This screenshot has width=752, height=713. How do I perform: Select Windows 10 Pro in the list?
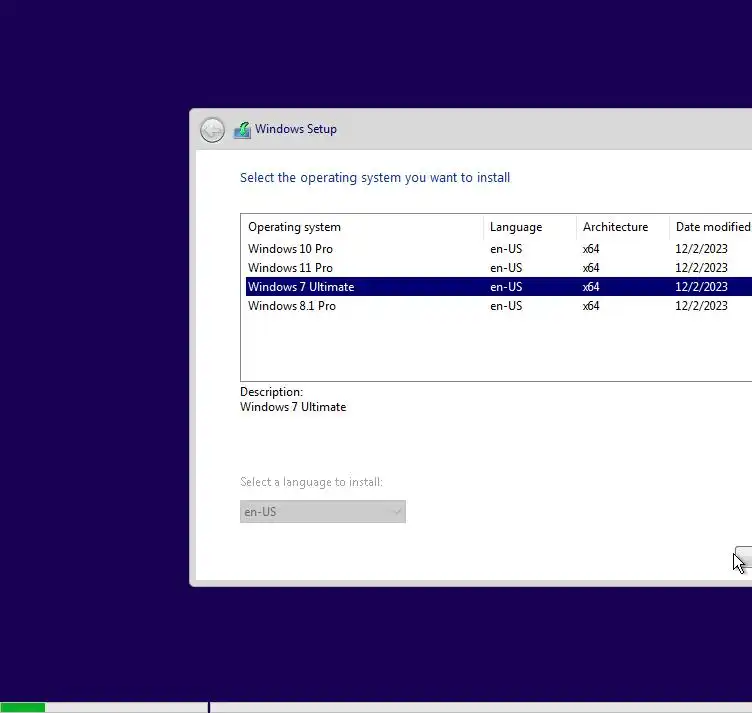pyautogui.click(x=290, y=249)
